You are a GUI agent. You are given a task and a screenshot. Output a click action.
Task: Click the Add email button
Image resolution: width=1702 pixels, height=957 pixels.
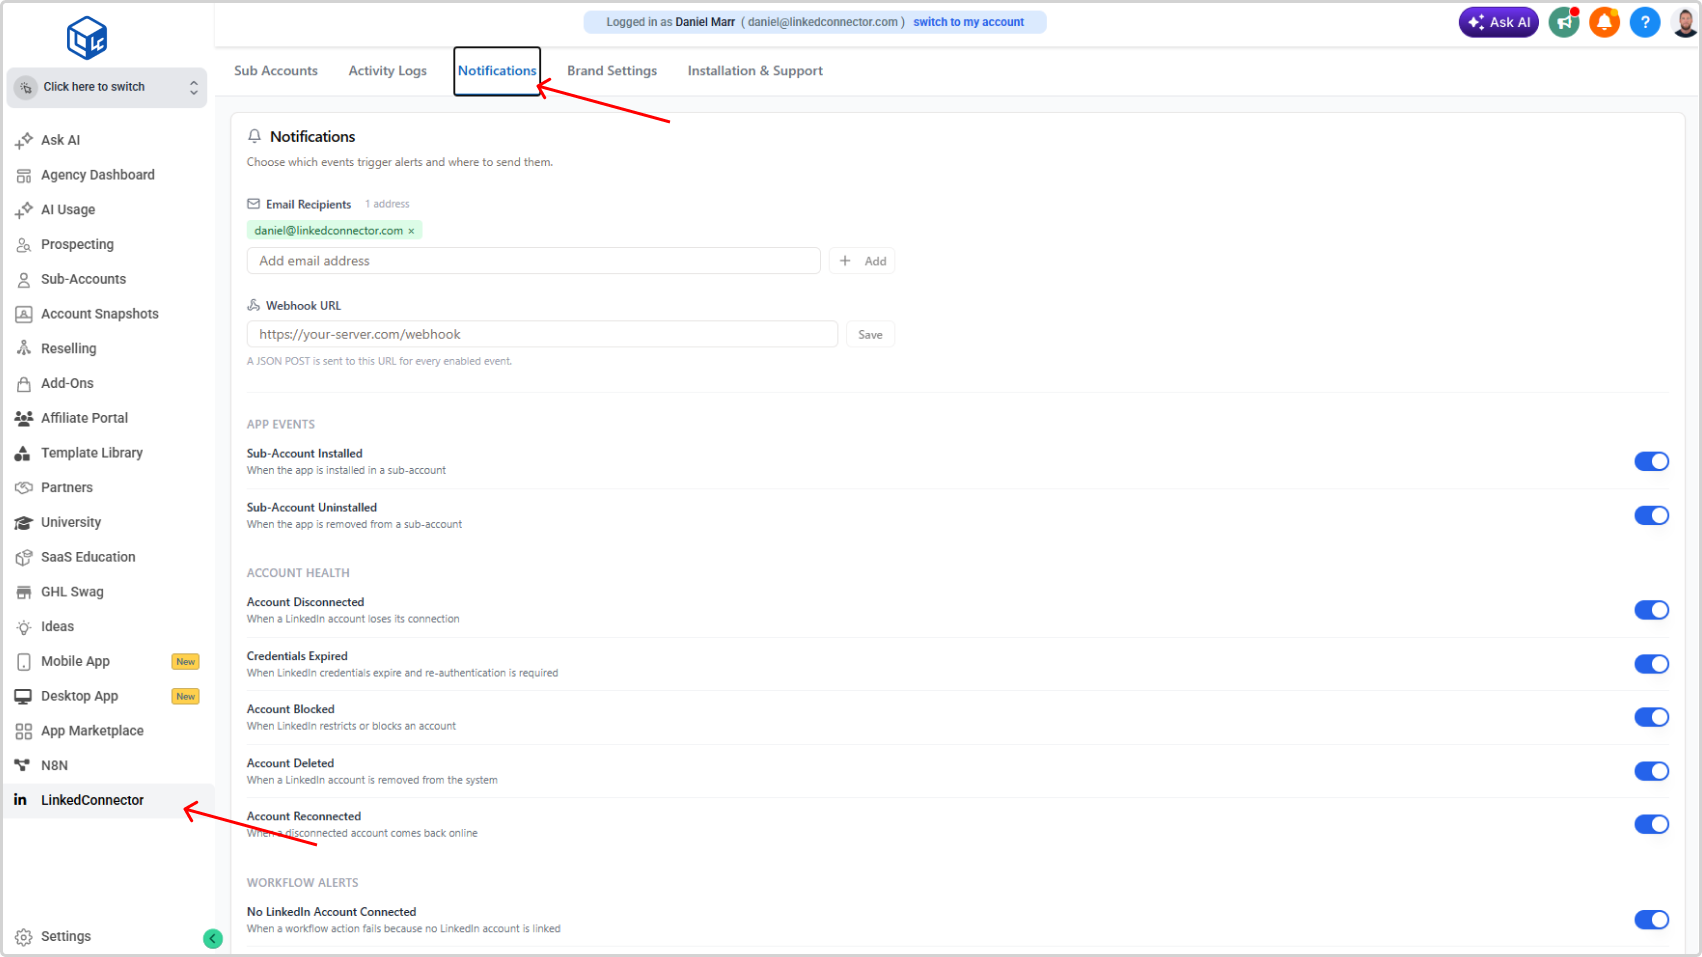click(862, 261)
